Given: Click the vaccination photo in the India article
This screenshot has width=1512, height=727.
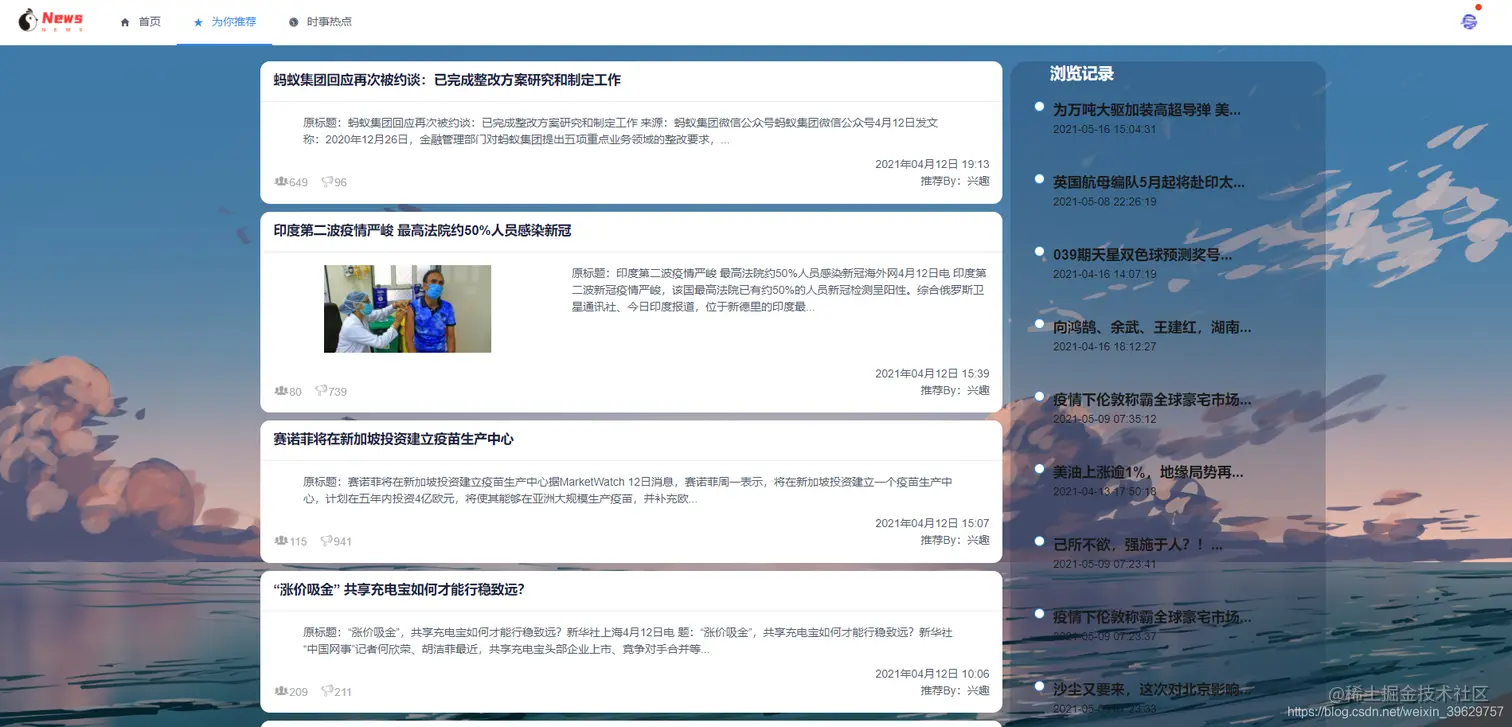Looking at the screenshot, I should click(406, 308).
